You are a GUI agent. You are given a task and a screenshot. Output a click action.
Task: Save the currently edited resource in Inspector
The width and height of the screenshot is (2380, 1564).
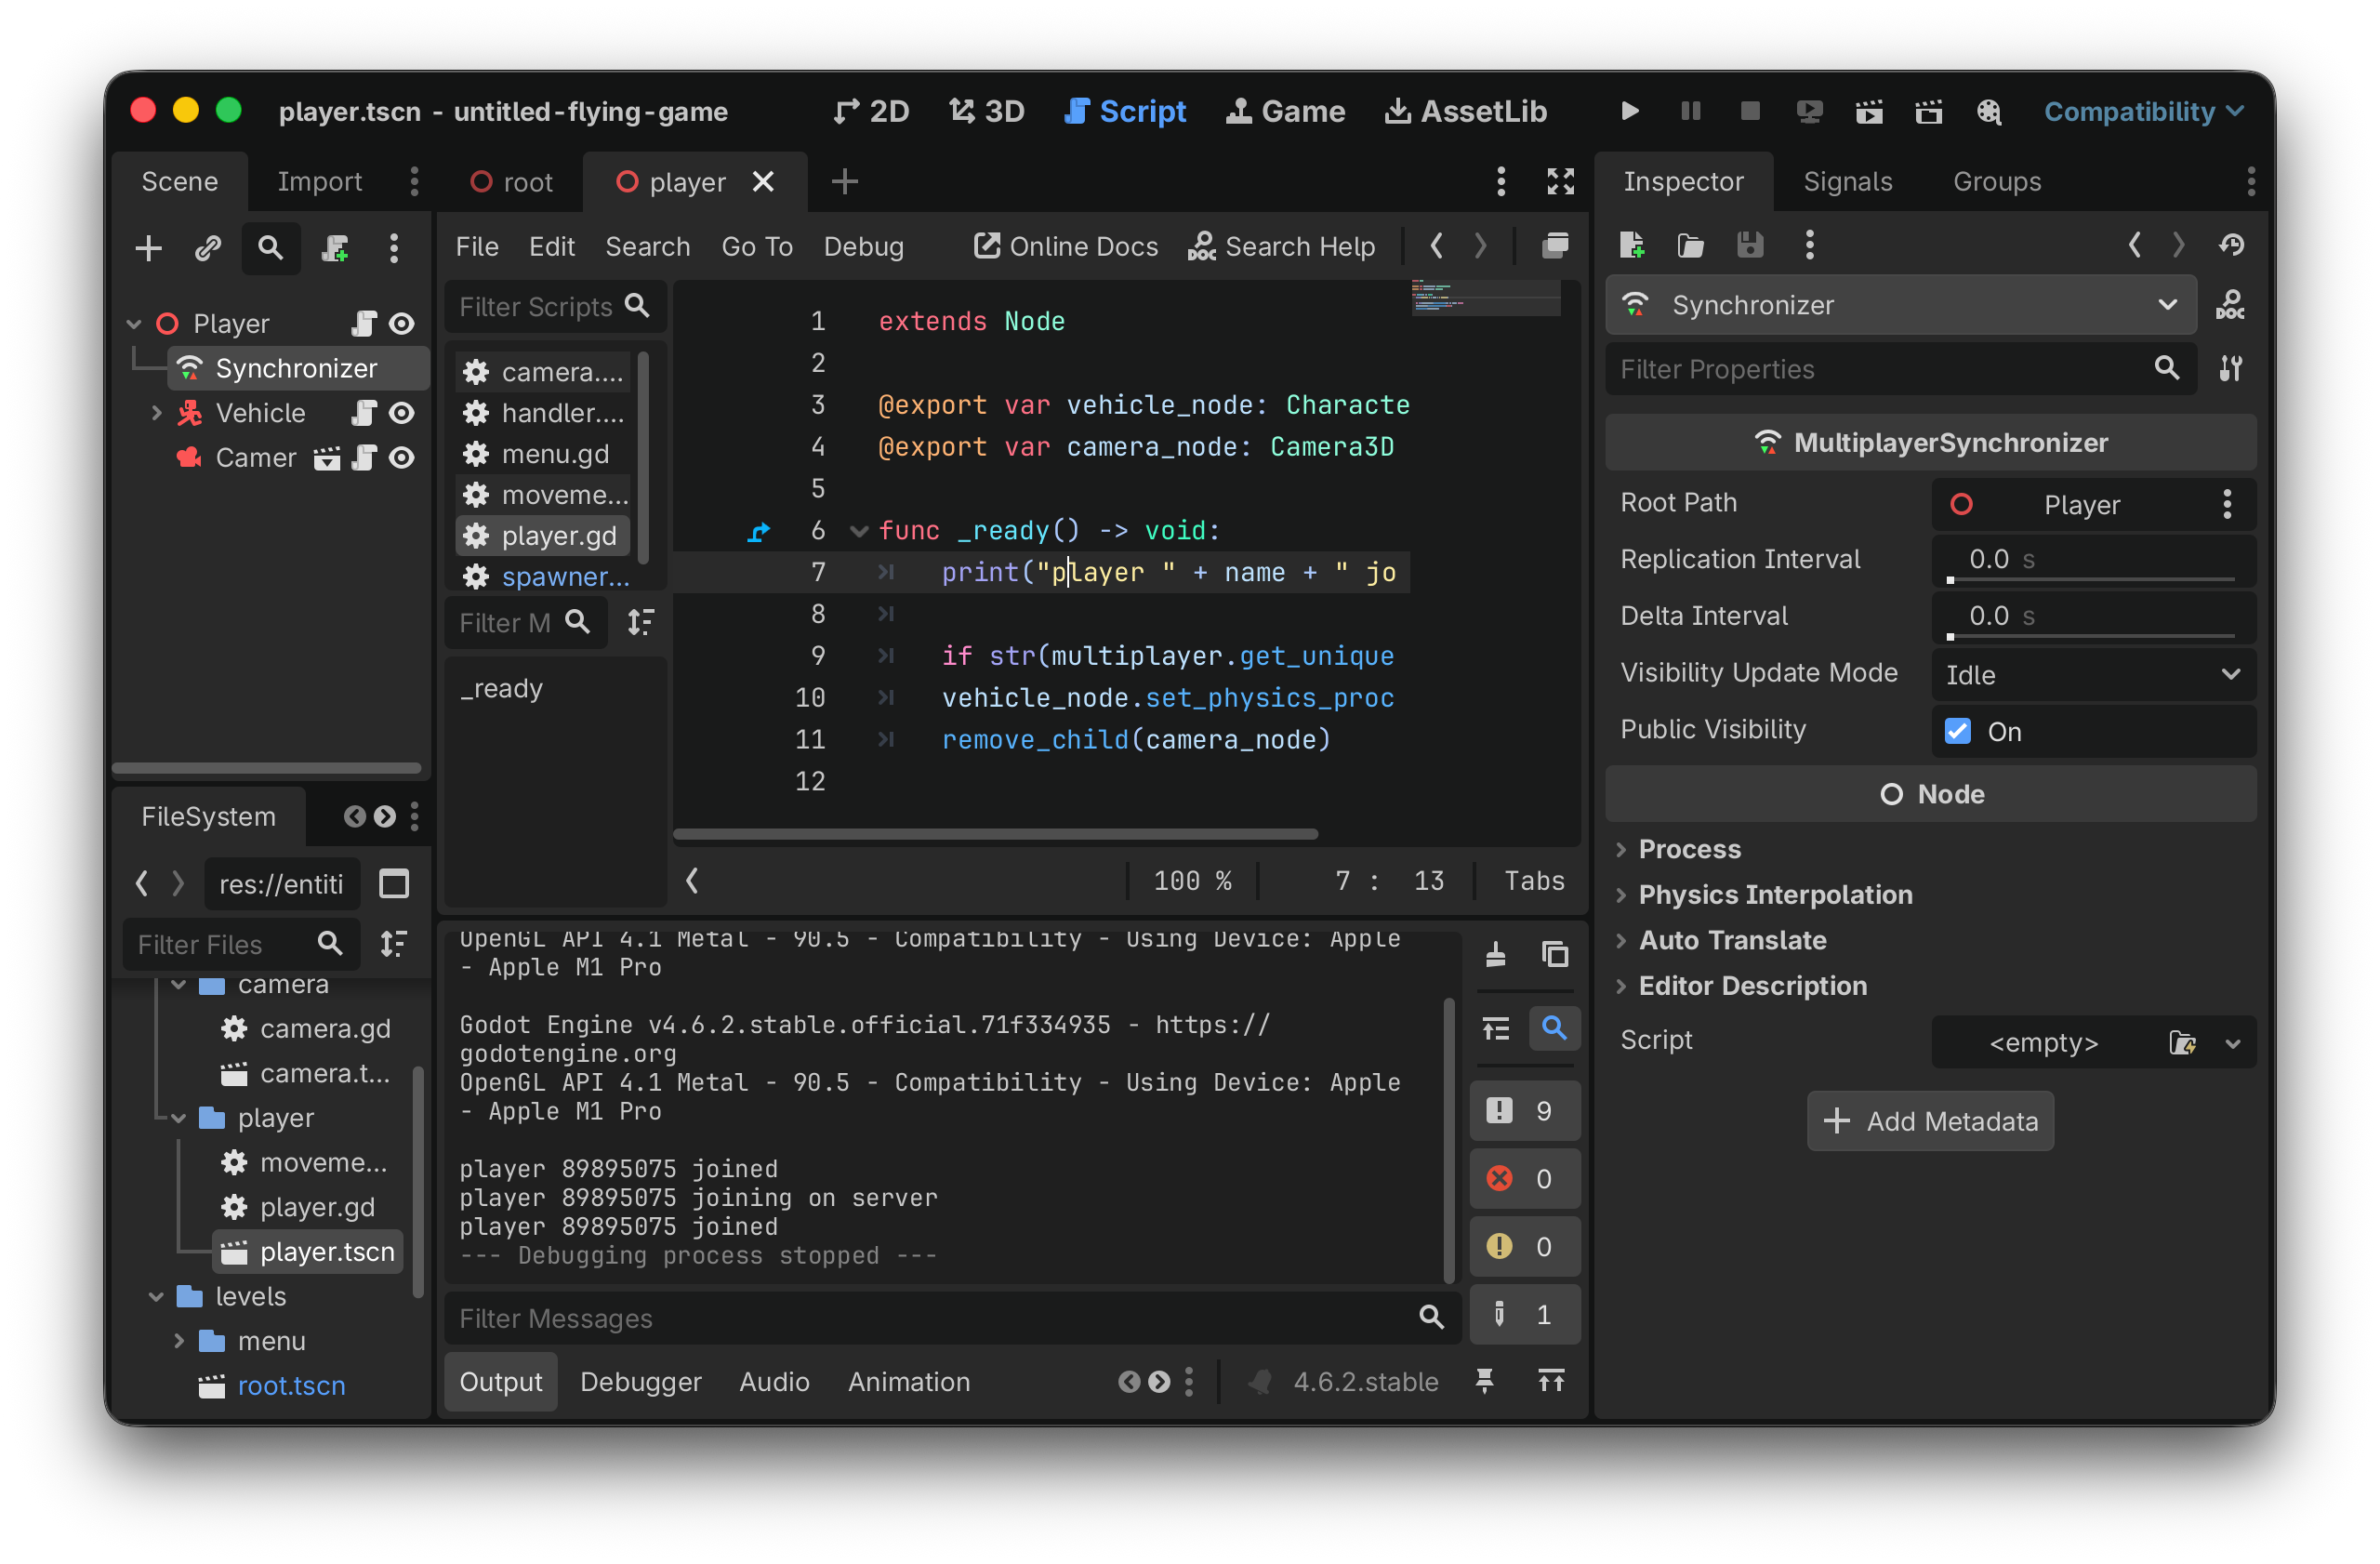point(1750,245)
